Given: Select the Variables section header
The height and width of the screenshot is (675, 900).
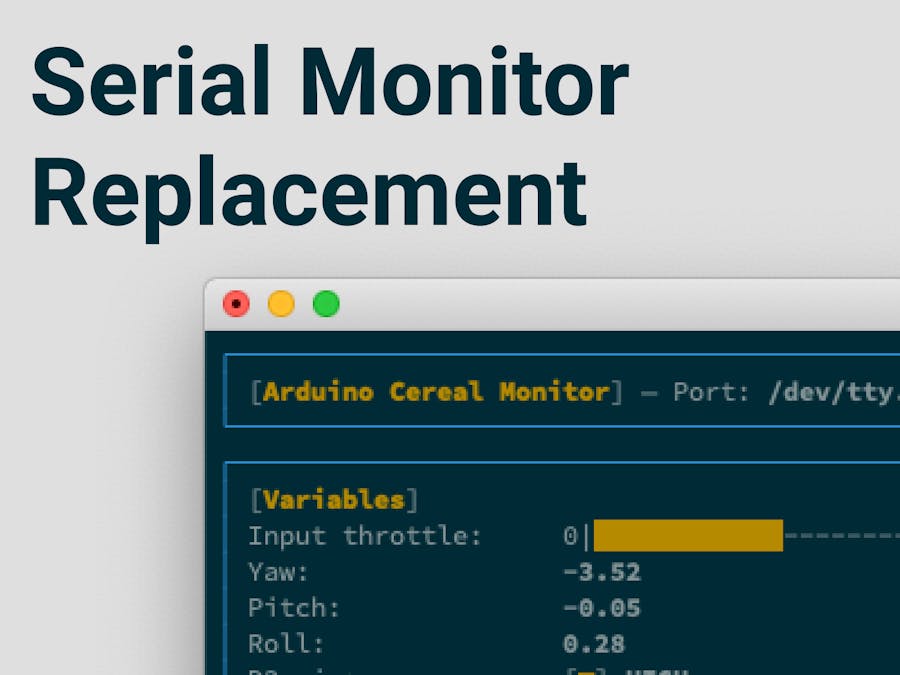Looking at the screenshot, I should 334,499.
